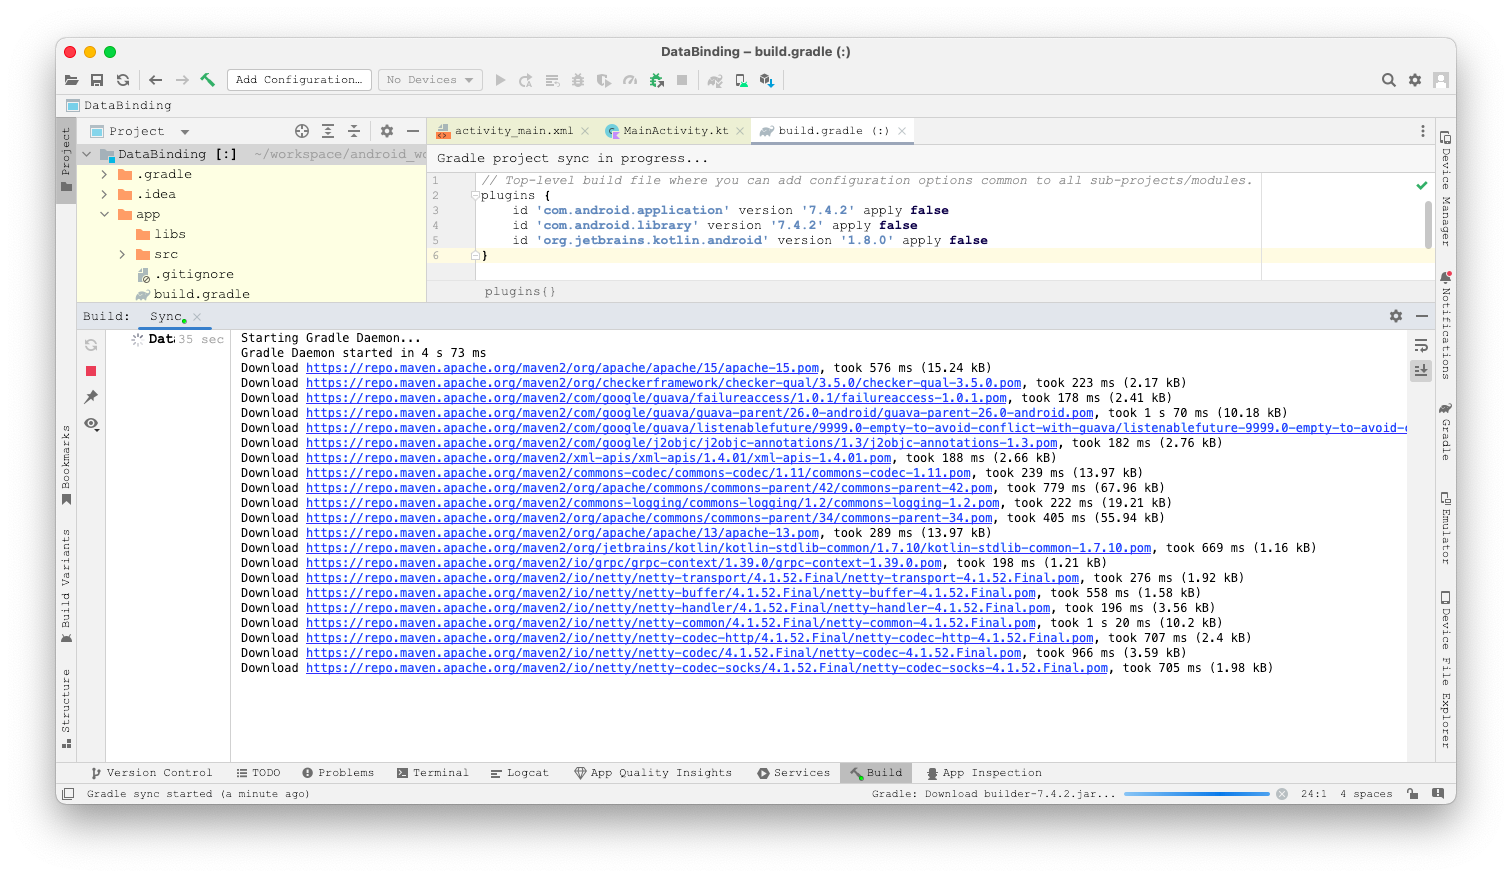Pin the Build tab
The image size is (1512, 878).
point(91,397)
